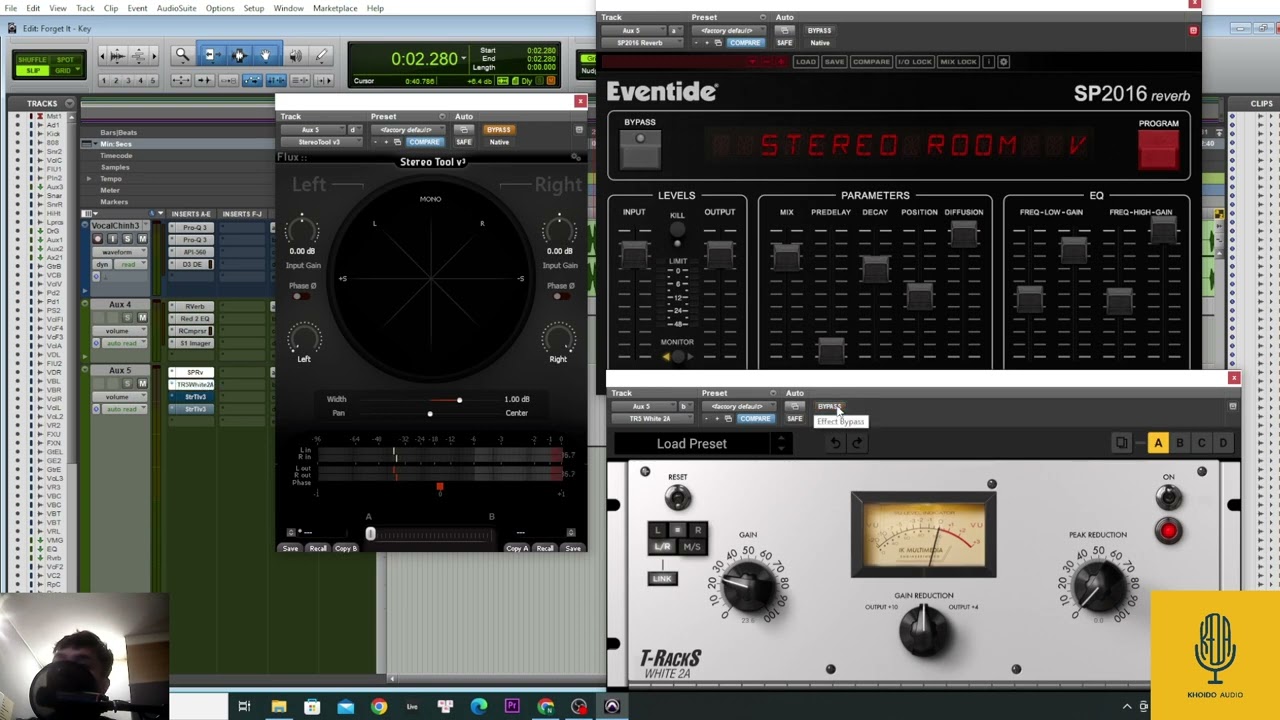Click the Width slider handle in Stereo Tool
The width and height of the screenshot is (1280, 720).
coord(459,400)
